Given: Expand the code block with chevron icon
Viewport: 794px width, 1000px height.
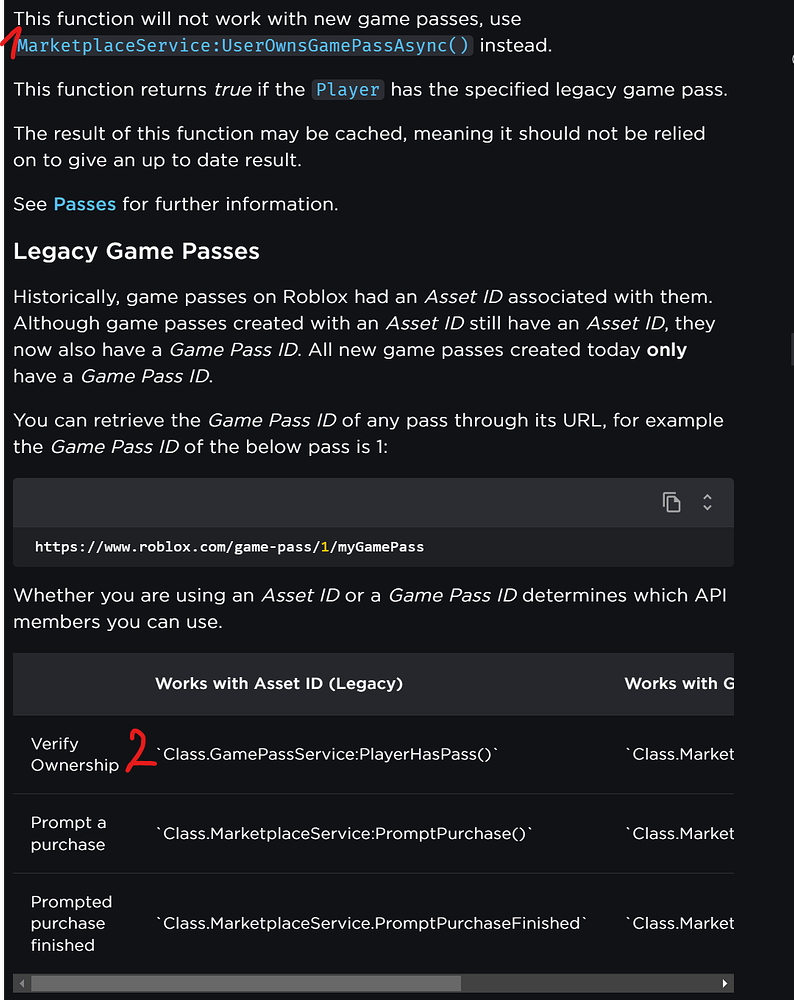Looking at the screenshot, I should (707, 503).
